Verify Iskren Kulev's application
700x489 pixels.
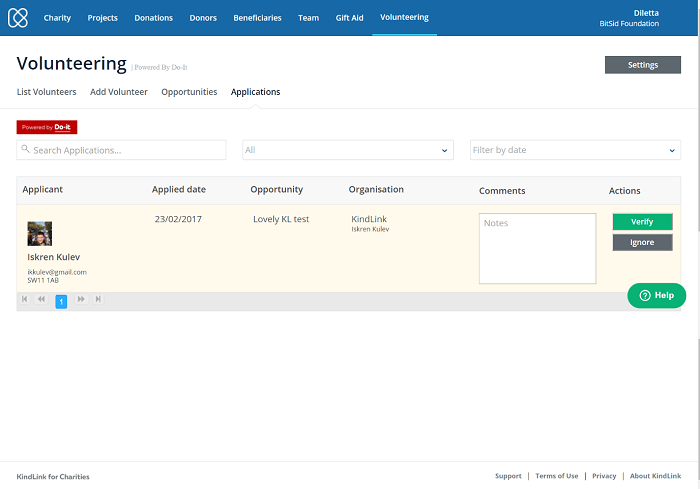[x=642, y=222]
